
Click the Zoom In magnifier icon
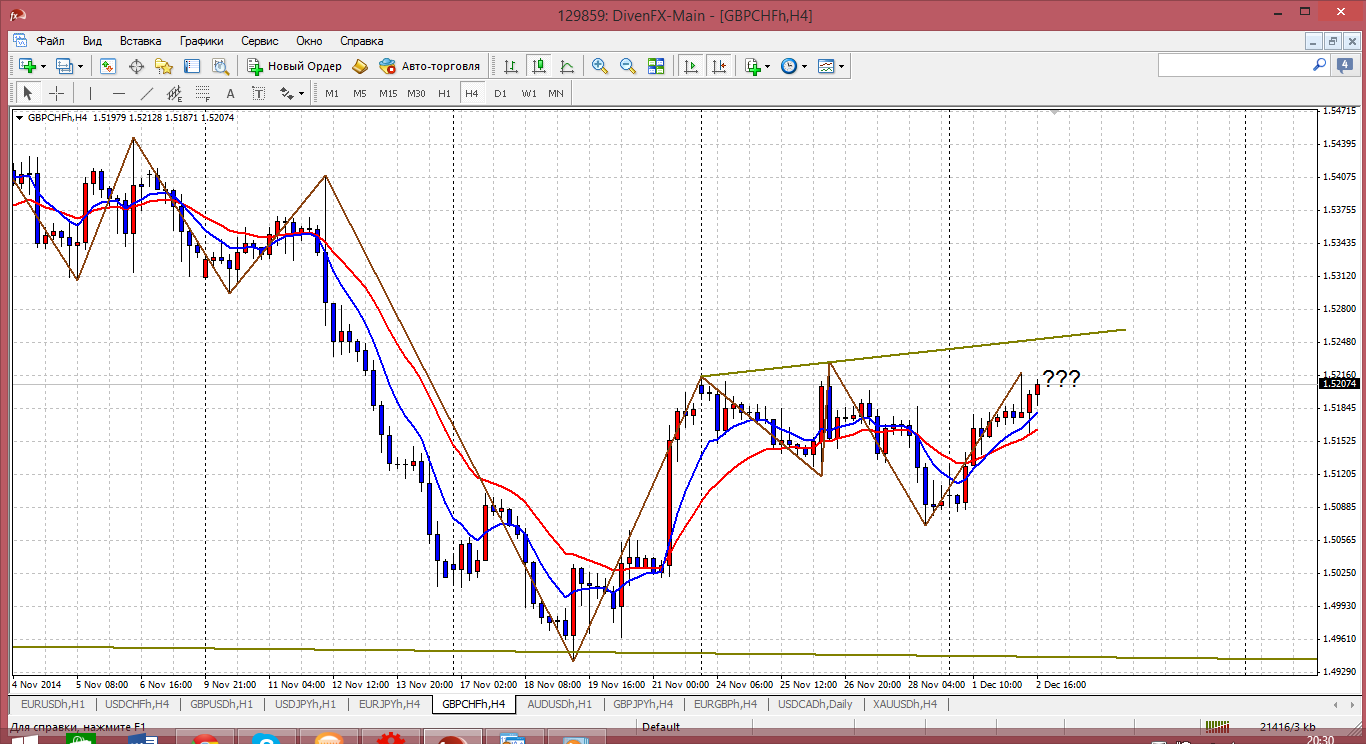[600, 66]
